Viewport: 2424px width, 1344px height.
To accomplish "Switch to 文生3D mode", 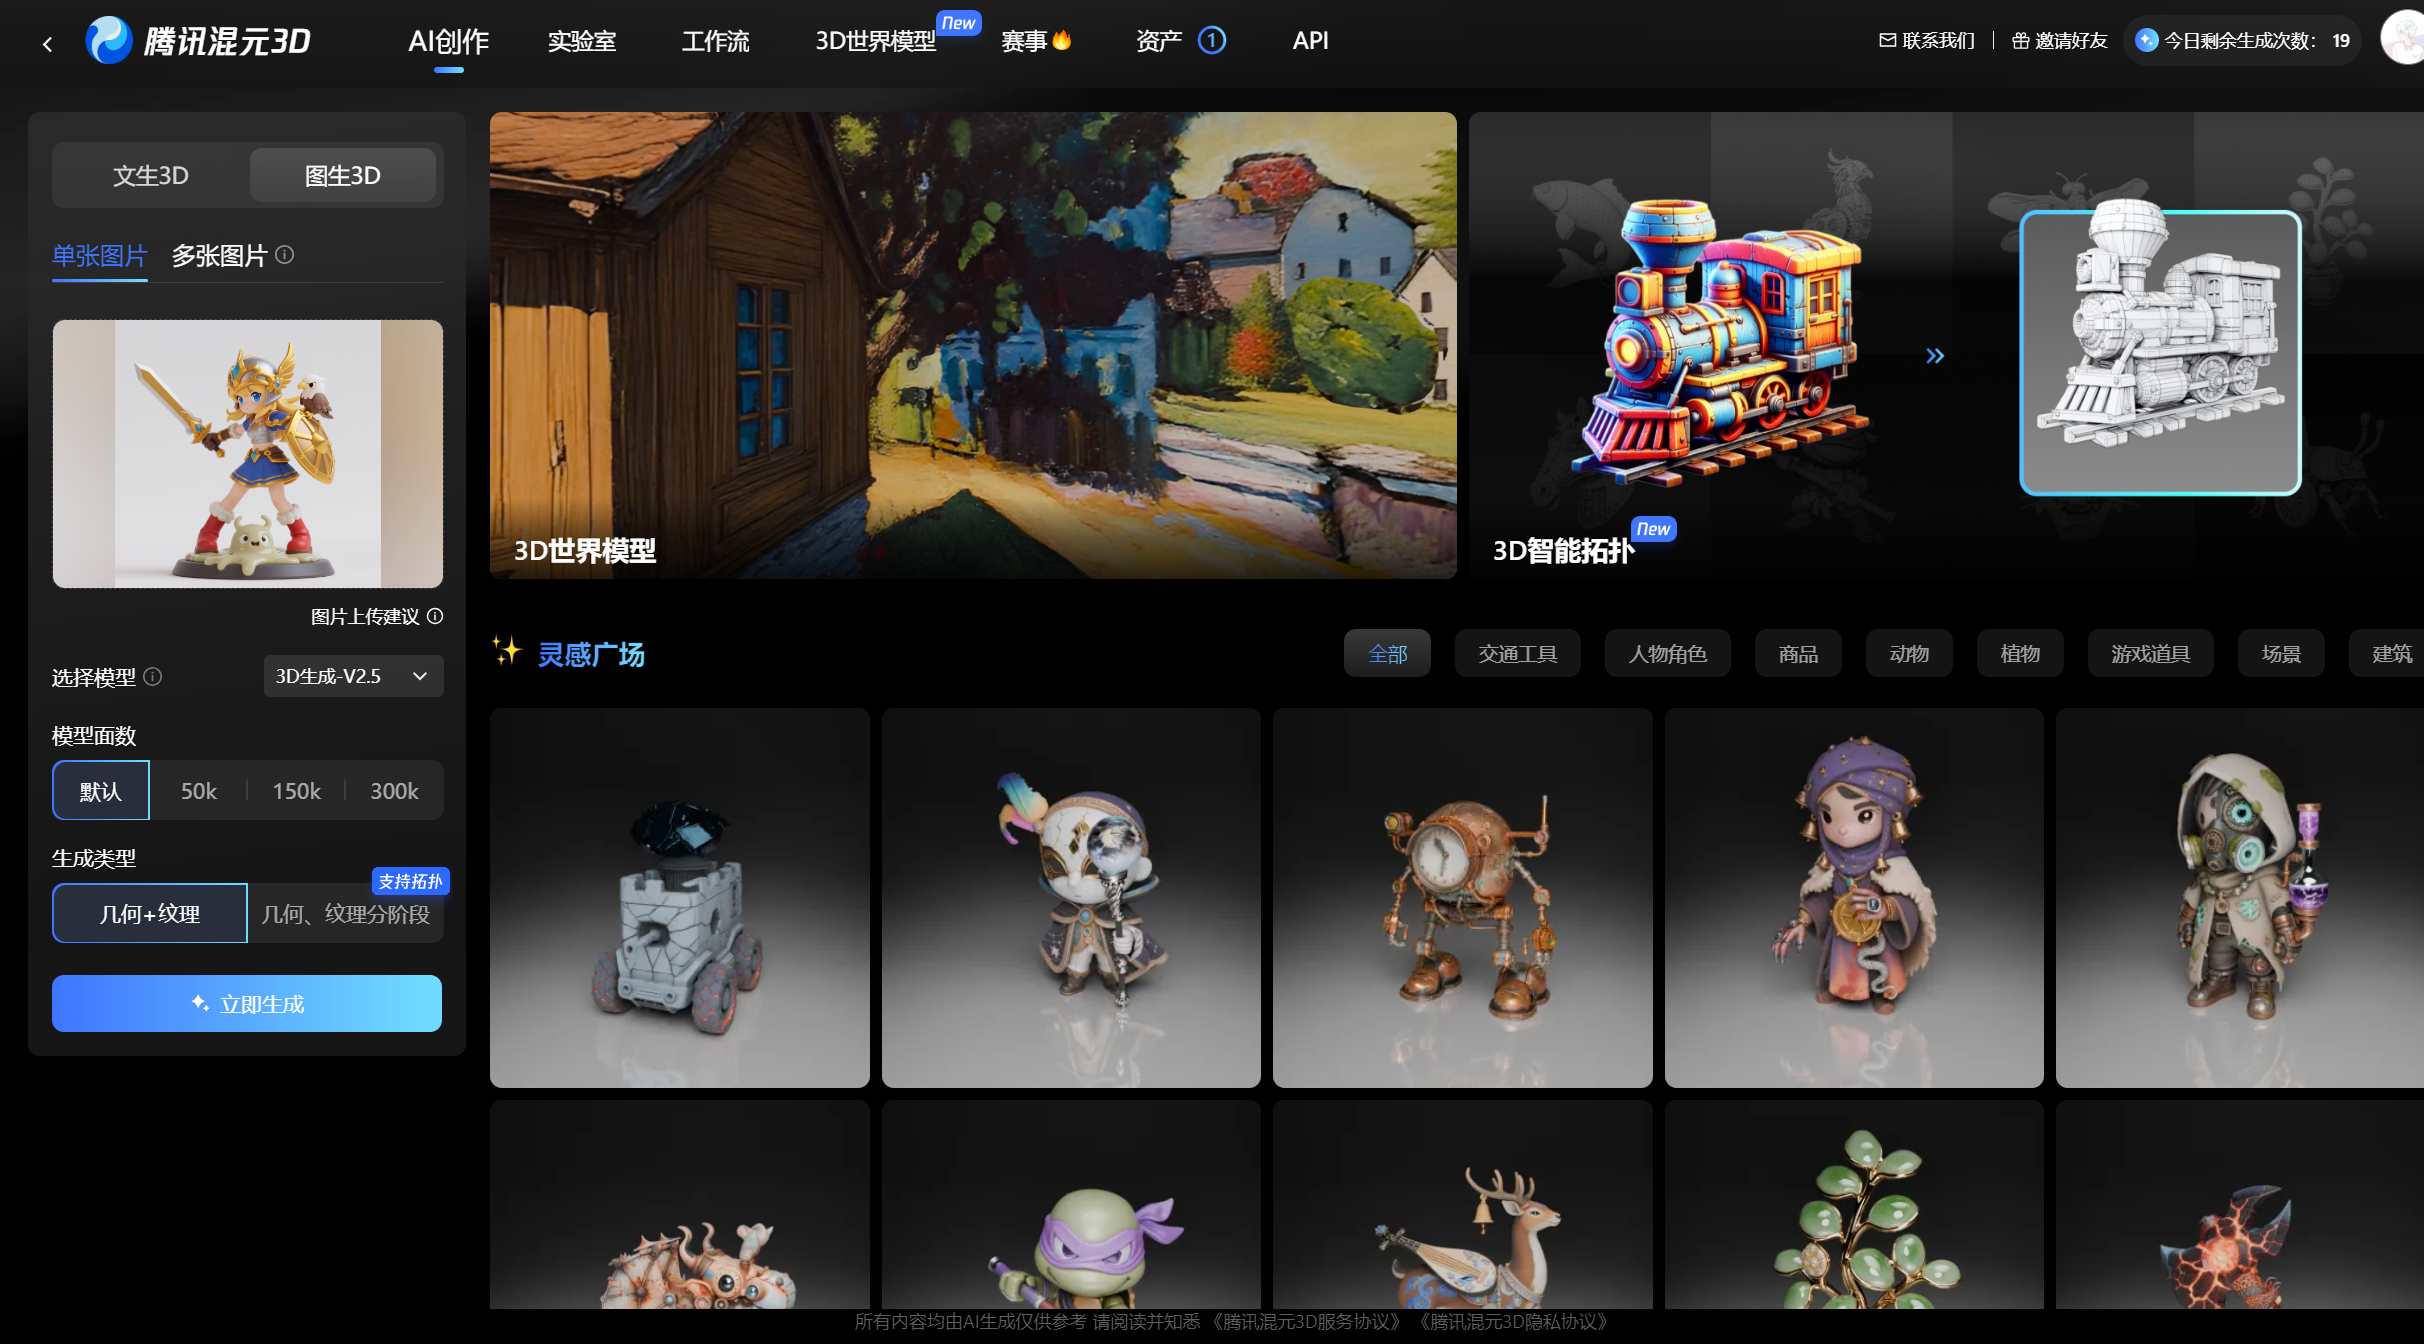I will (151, 176).
